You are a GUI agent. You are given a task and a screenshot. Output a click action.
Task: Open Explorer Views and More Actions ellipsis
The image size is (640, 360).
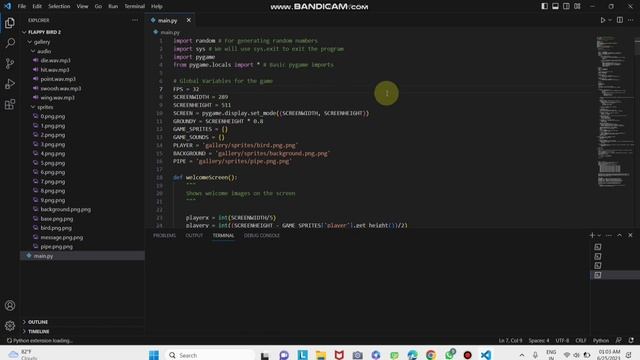[135, 20]
